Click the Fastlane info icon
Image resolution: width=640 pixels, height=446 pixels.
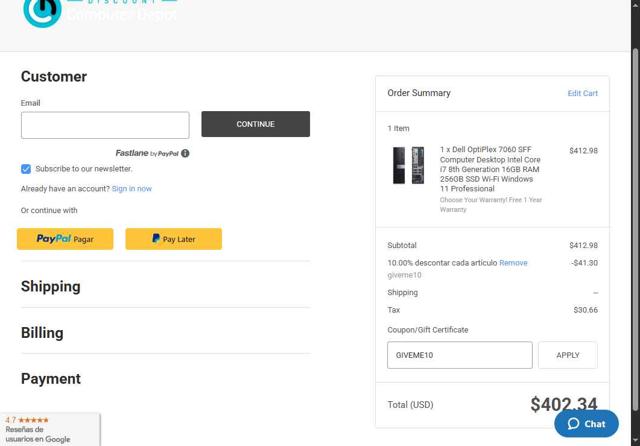[186, 153]
